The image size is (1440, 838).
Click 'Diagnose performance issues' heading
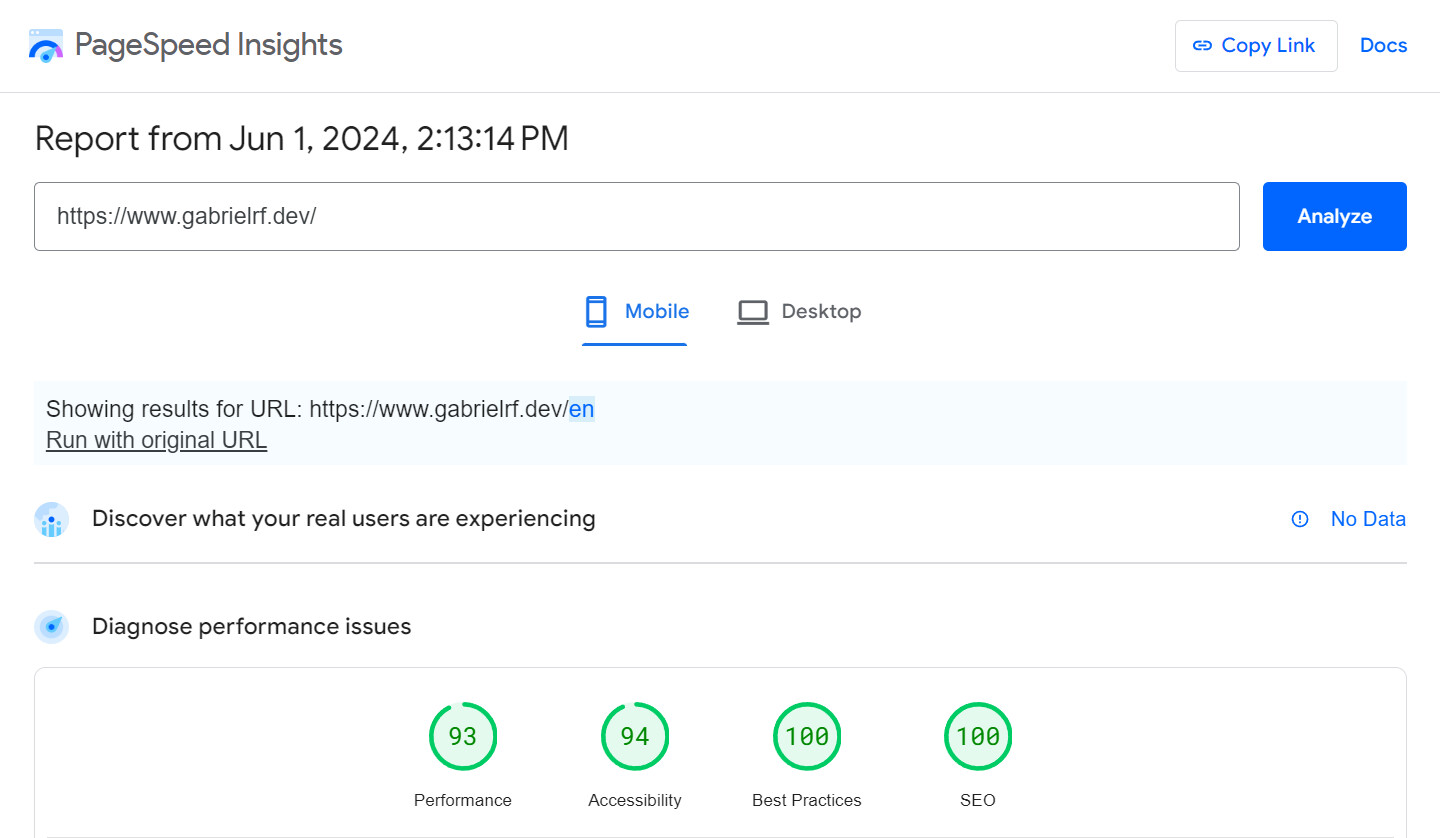(x=252, y=627)
